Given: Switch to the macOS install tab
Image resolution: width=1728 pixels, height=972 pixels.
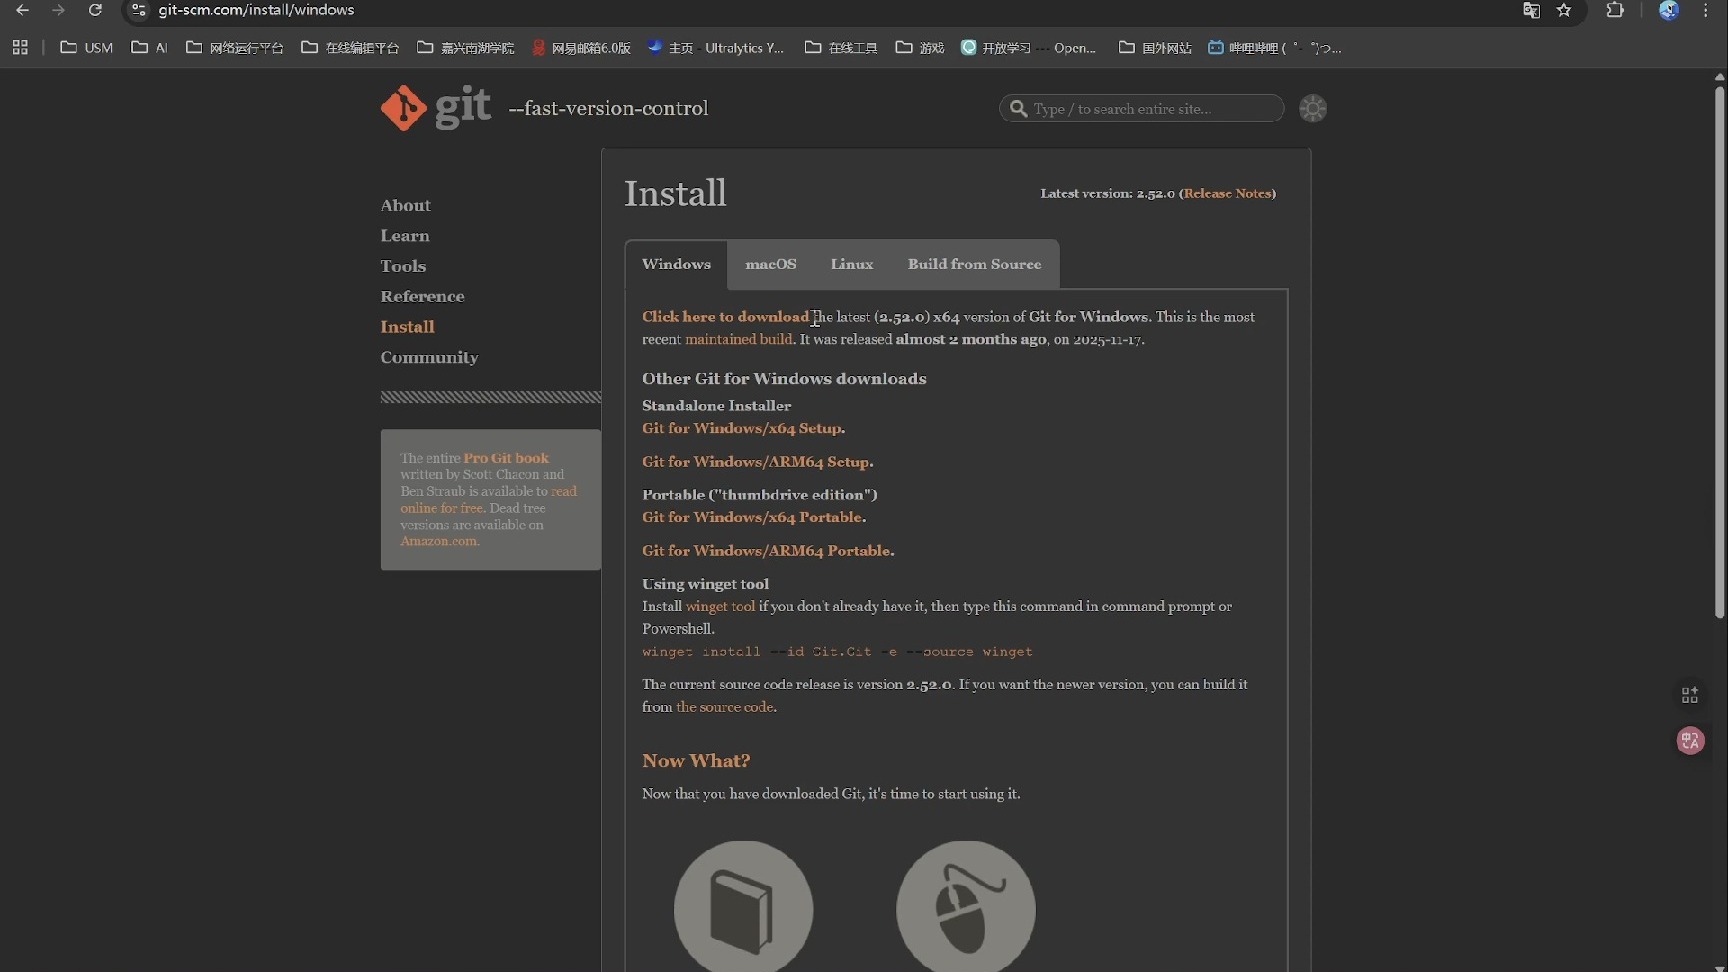Looking at the screenshot, I should point(771,264).
